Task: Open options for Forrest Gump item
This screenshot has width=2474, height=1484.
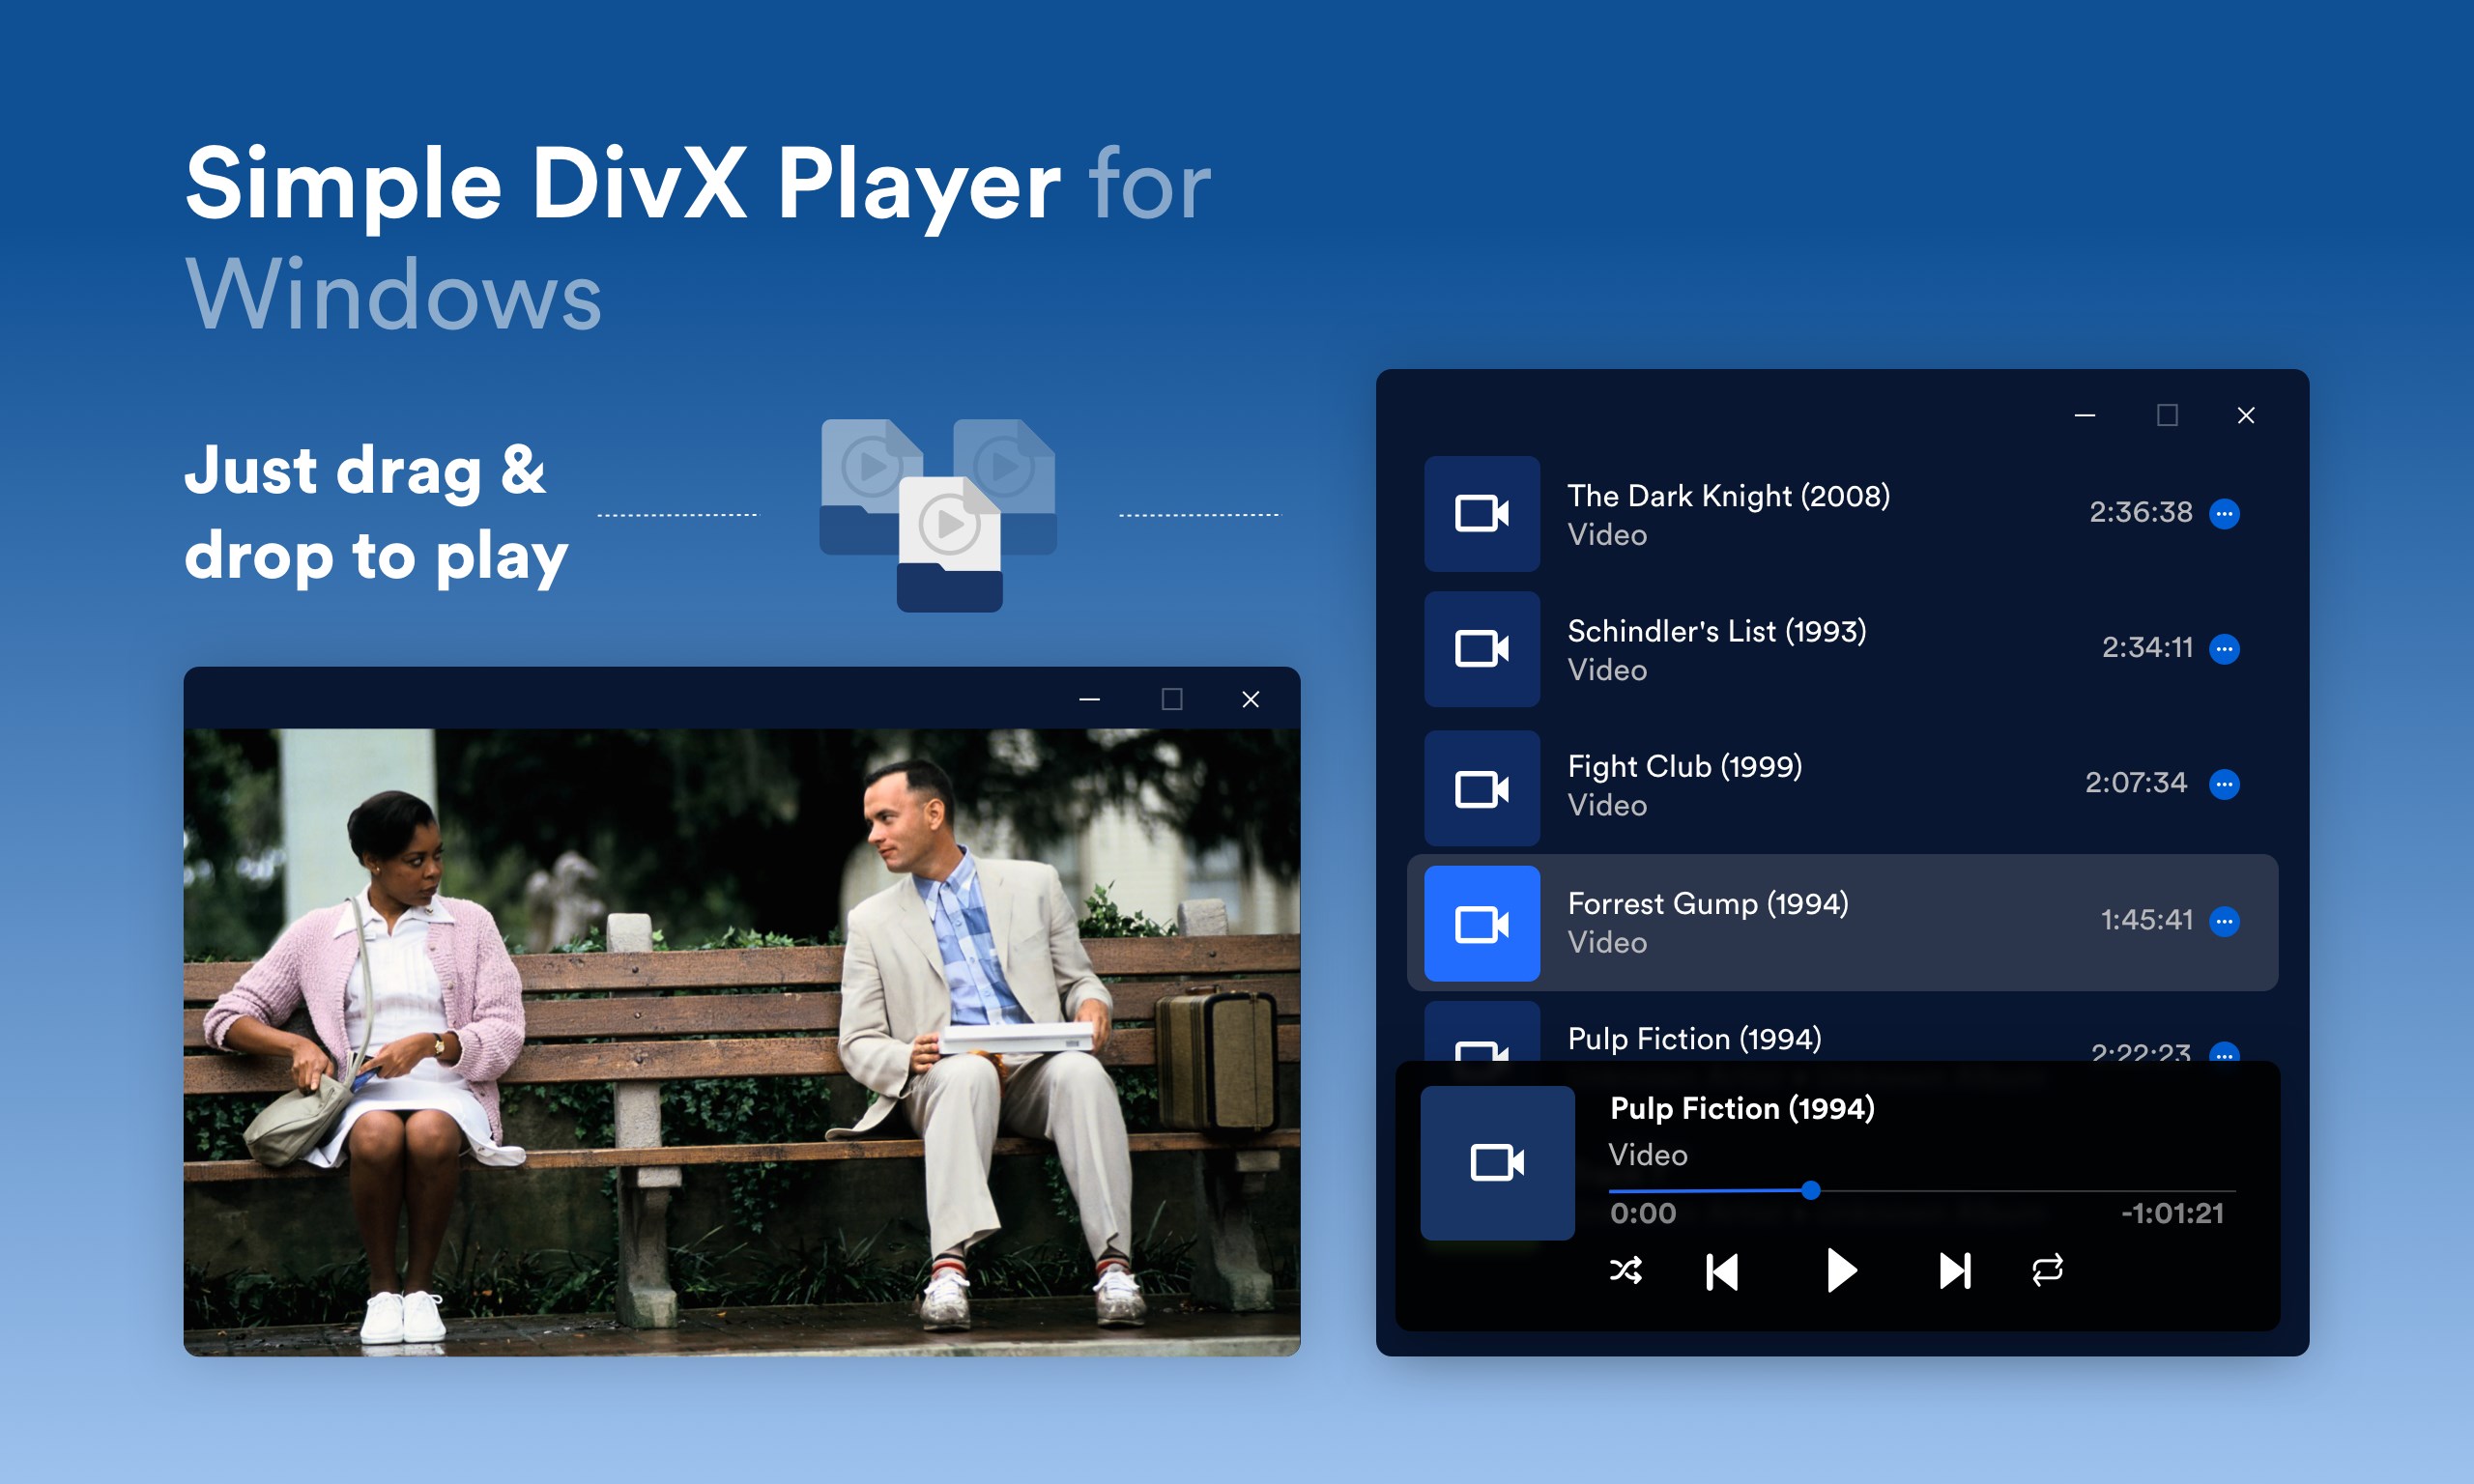Action: 2224,921
